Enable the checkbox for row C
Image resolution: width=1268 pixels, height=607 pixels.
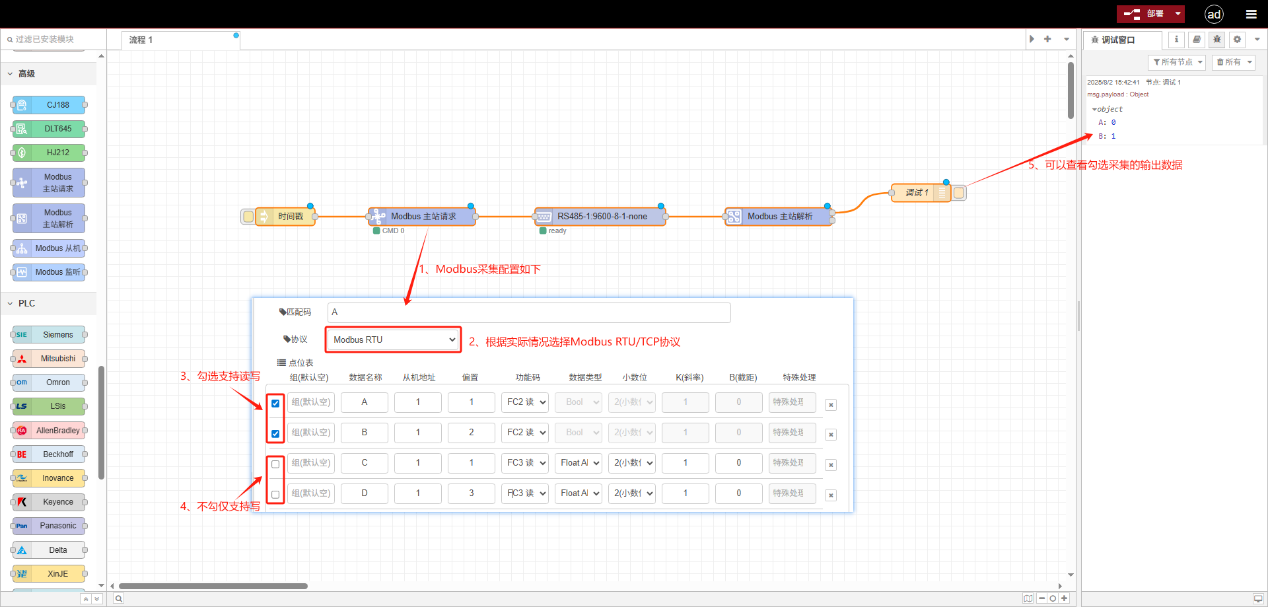tap(276, 464)
